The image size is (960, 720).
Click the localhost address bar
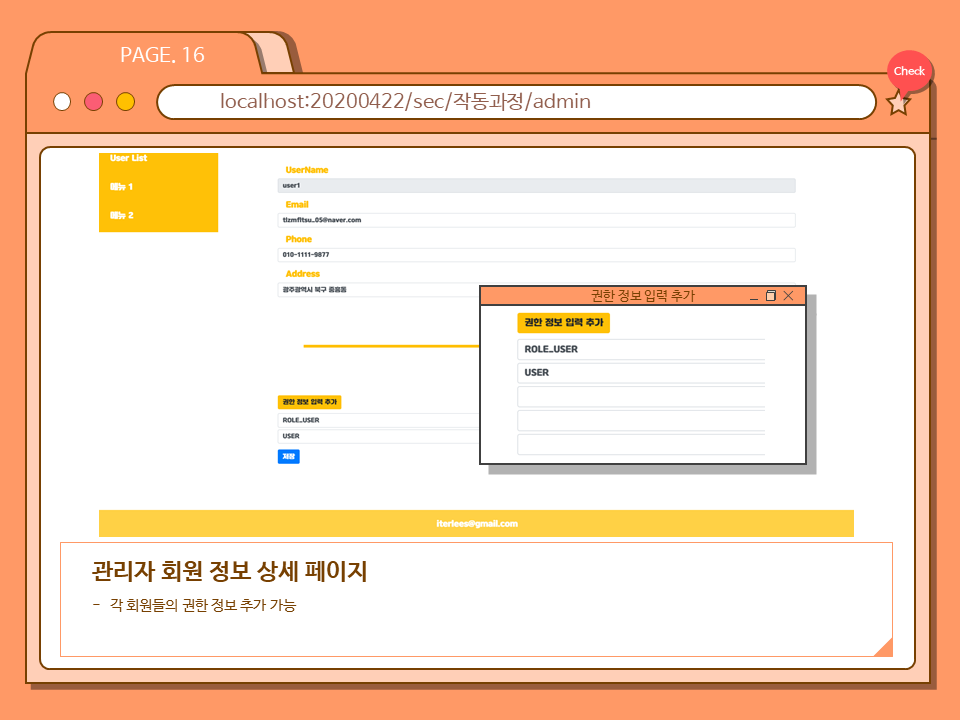515,102
